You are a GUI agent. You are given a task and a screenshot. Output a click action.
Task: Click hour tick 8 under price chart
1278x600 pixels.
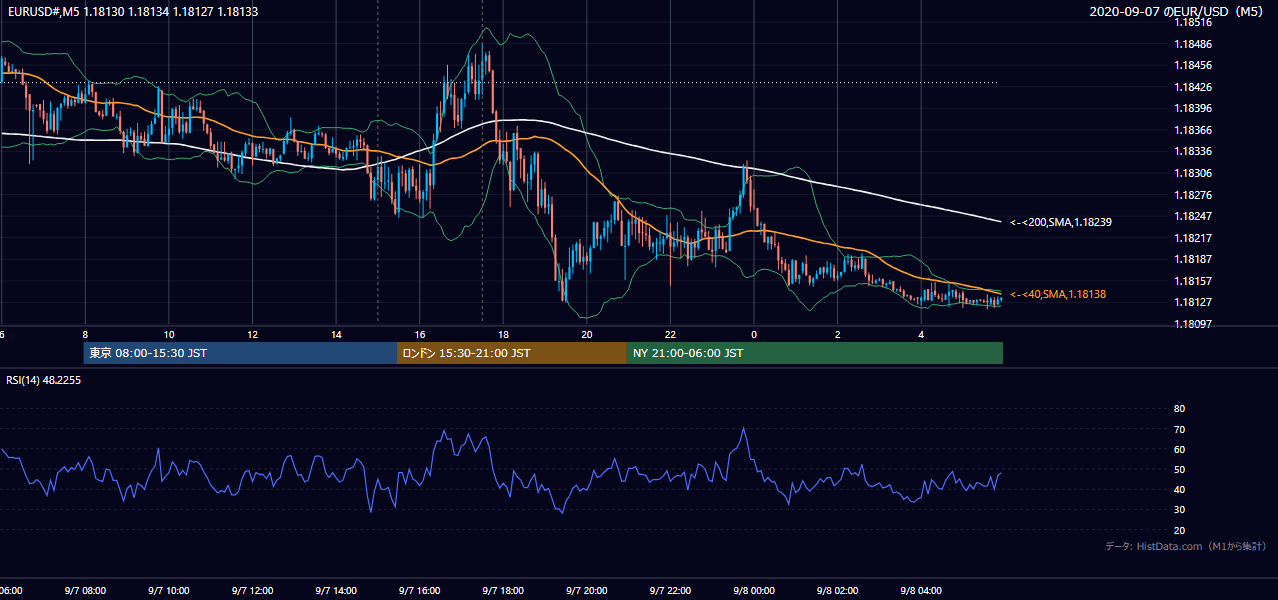pos(85,334)
